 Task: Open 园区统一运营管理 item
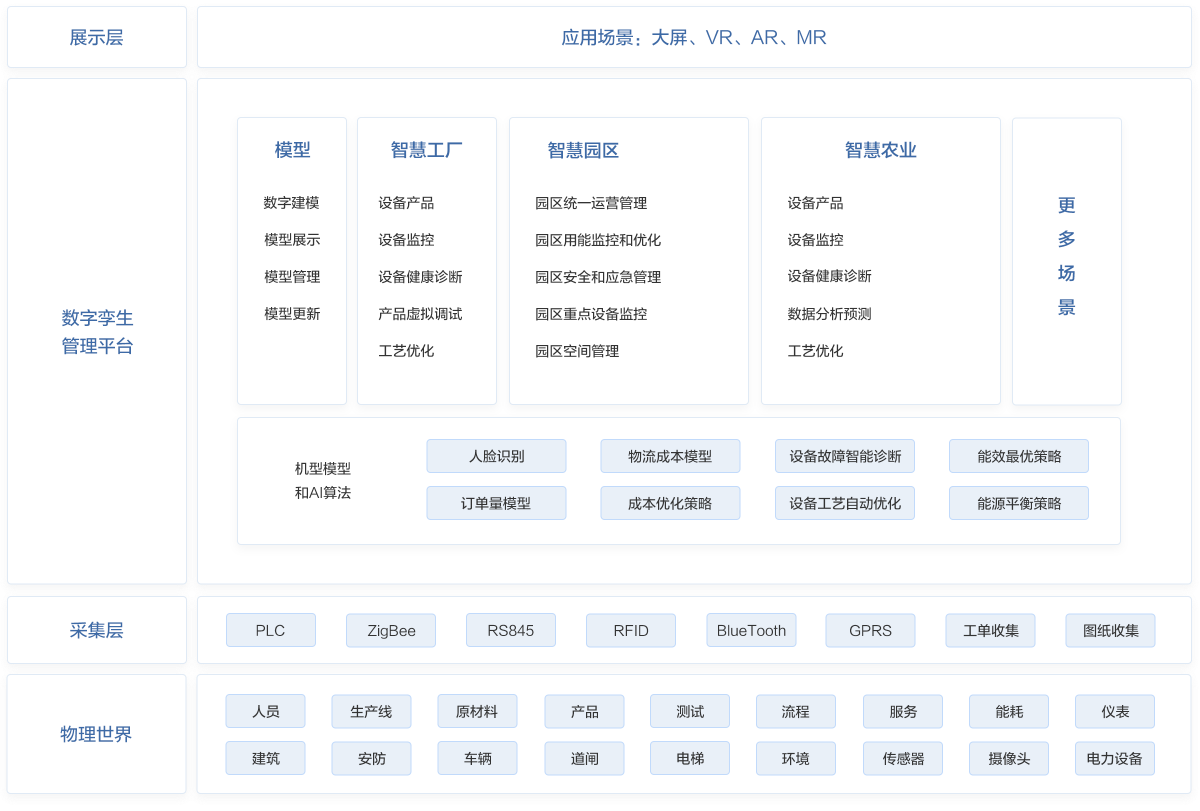pos(590,203)
